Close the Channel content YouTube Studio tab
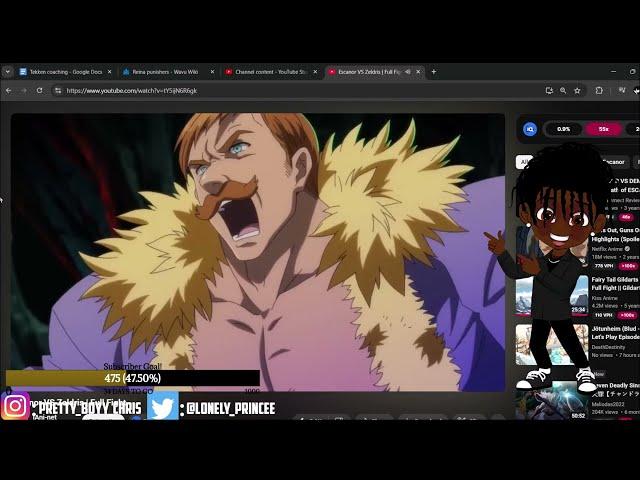Screen dimensions: 640x480 tap(315, 72)
